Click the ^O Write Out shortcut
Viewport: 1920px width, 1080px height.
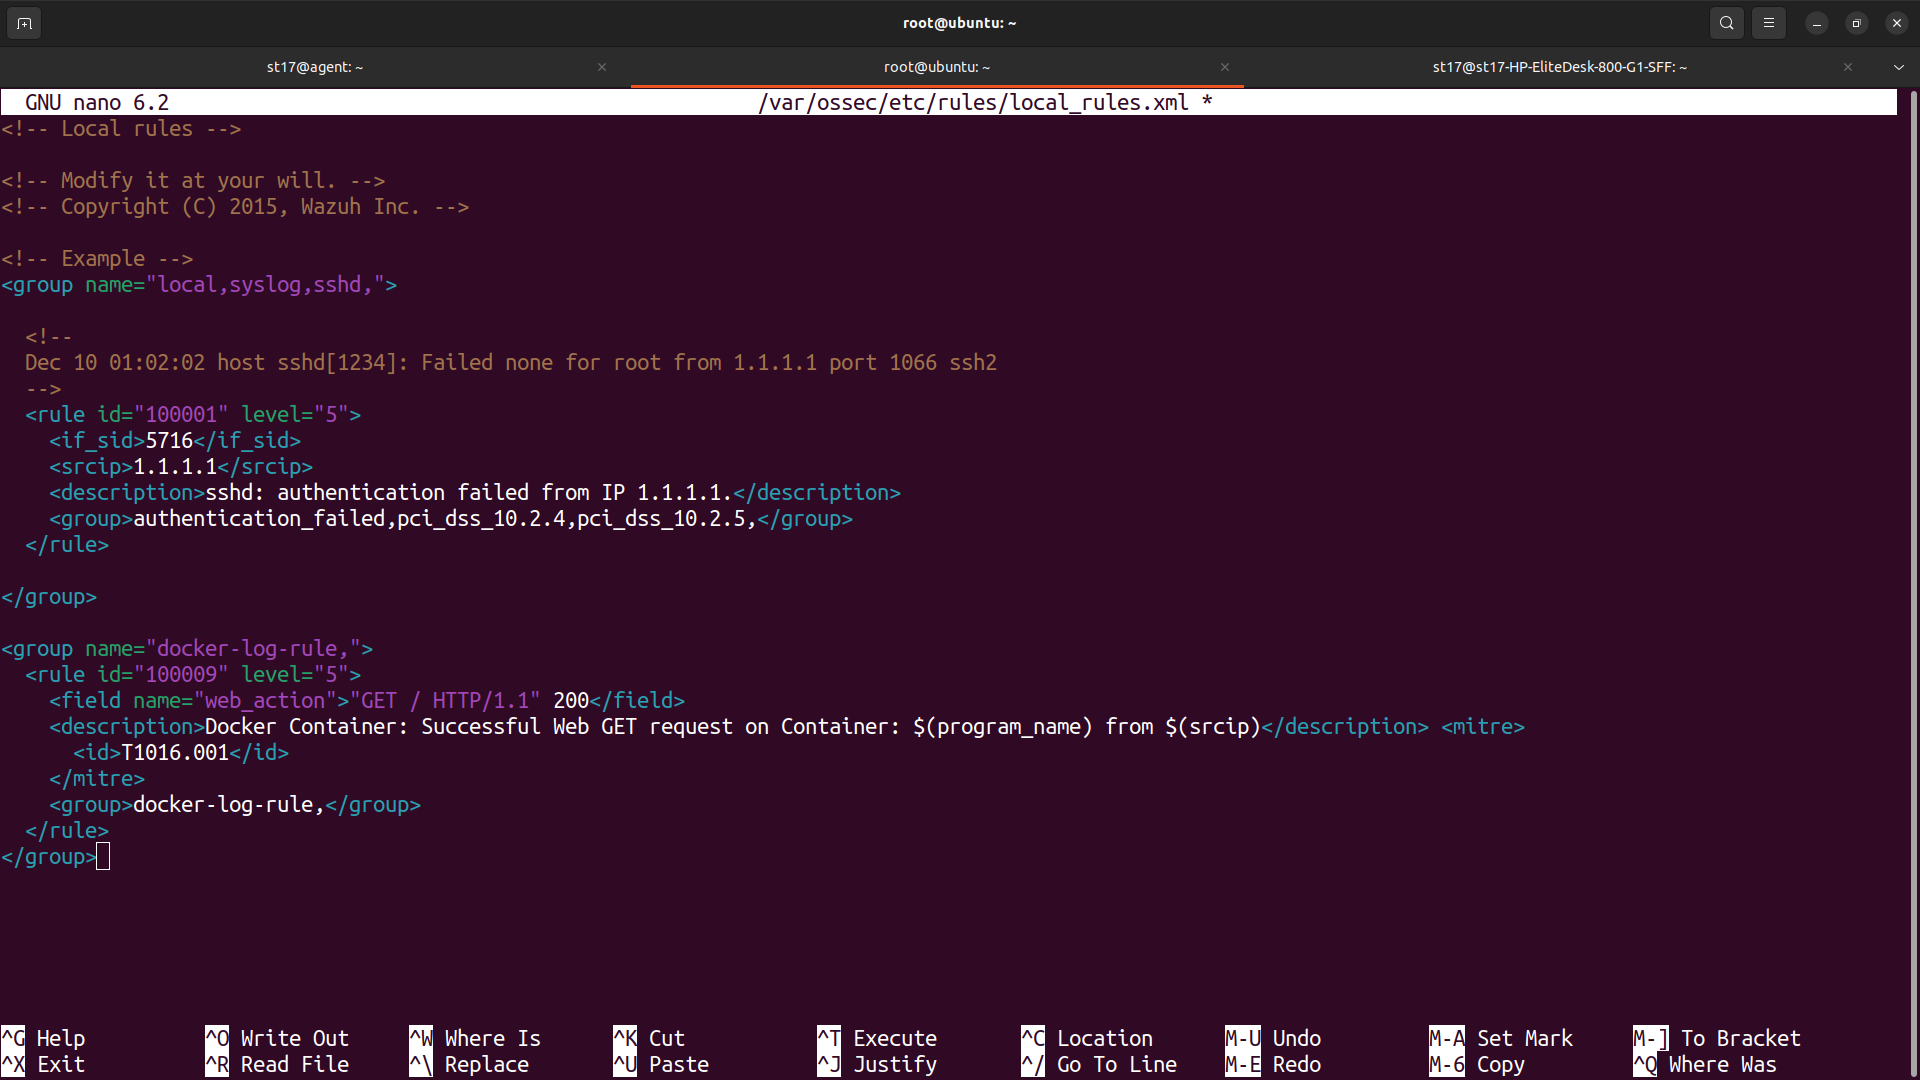click(277, 1038)
